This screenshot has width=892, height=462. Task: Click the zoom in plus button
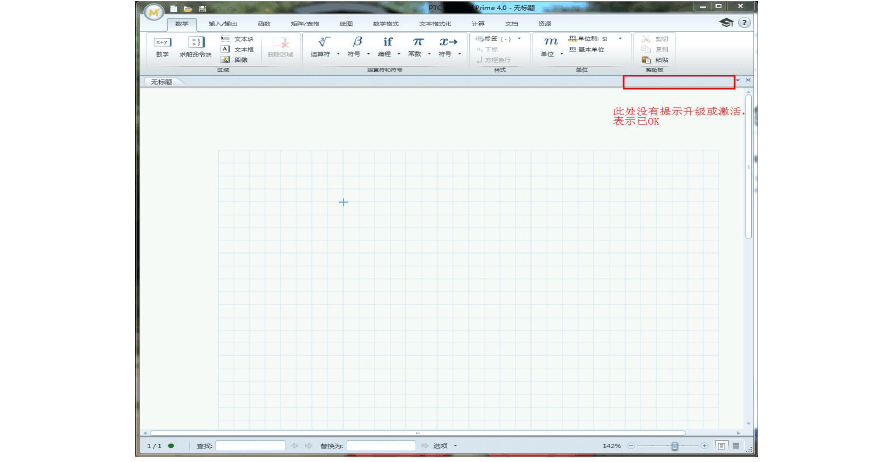[704, 446]
